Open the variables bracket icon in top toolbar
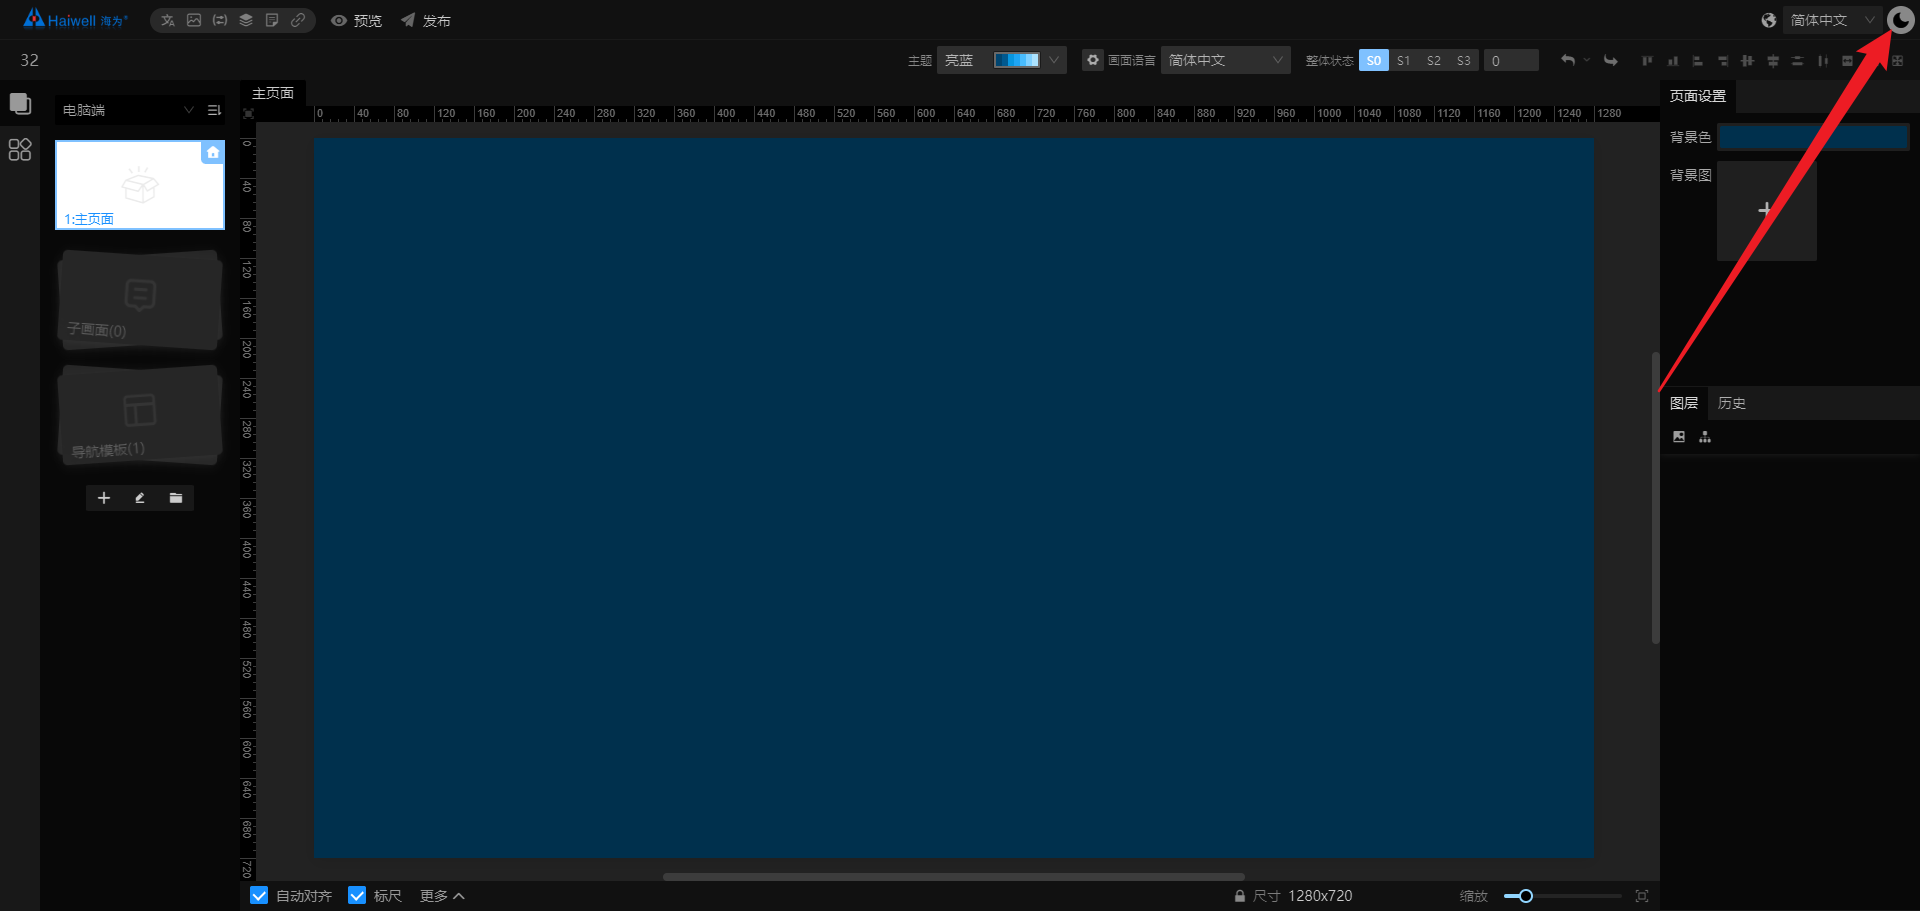This screenshot has height=911, width=1920. click(x=220, y=20)
